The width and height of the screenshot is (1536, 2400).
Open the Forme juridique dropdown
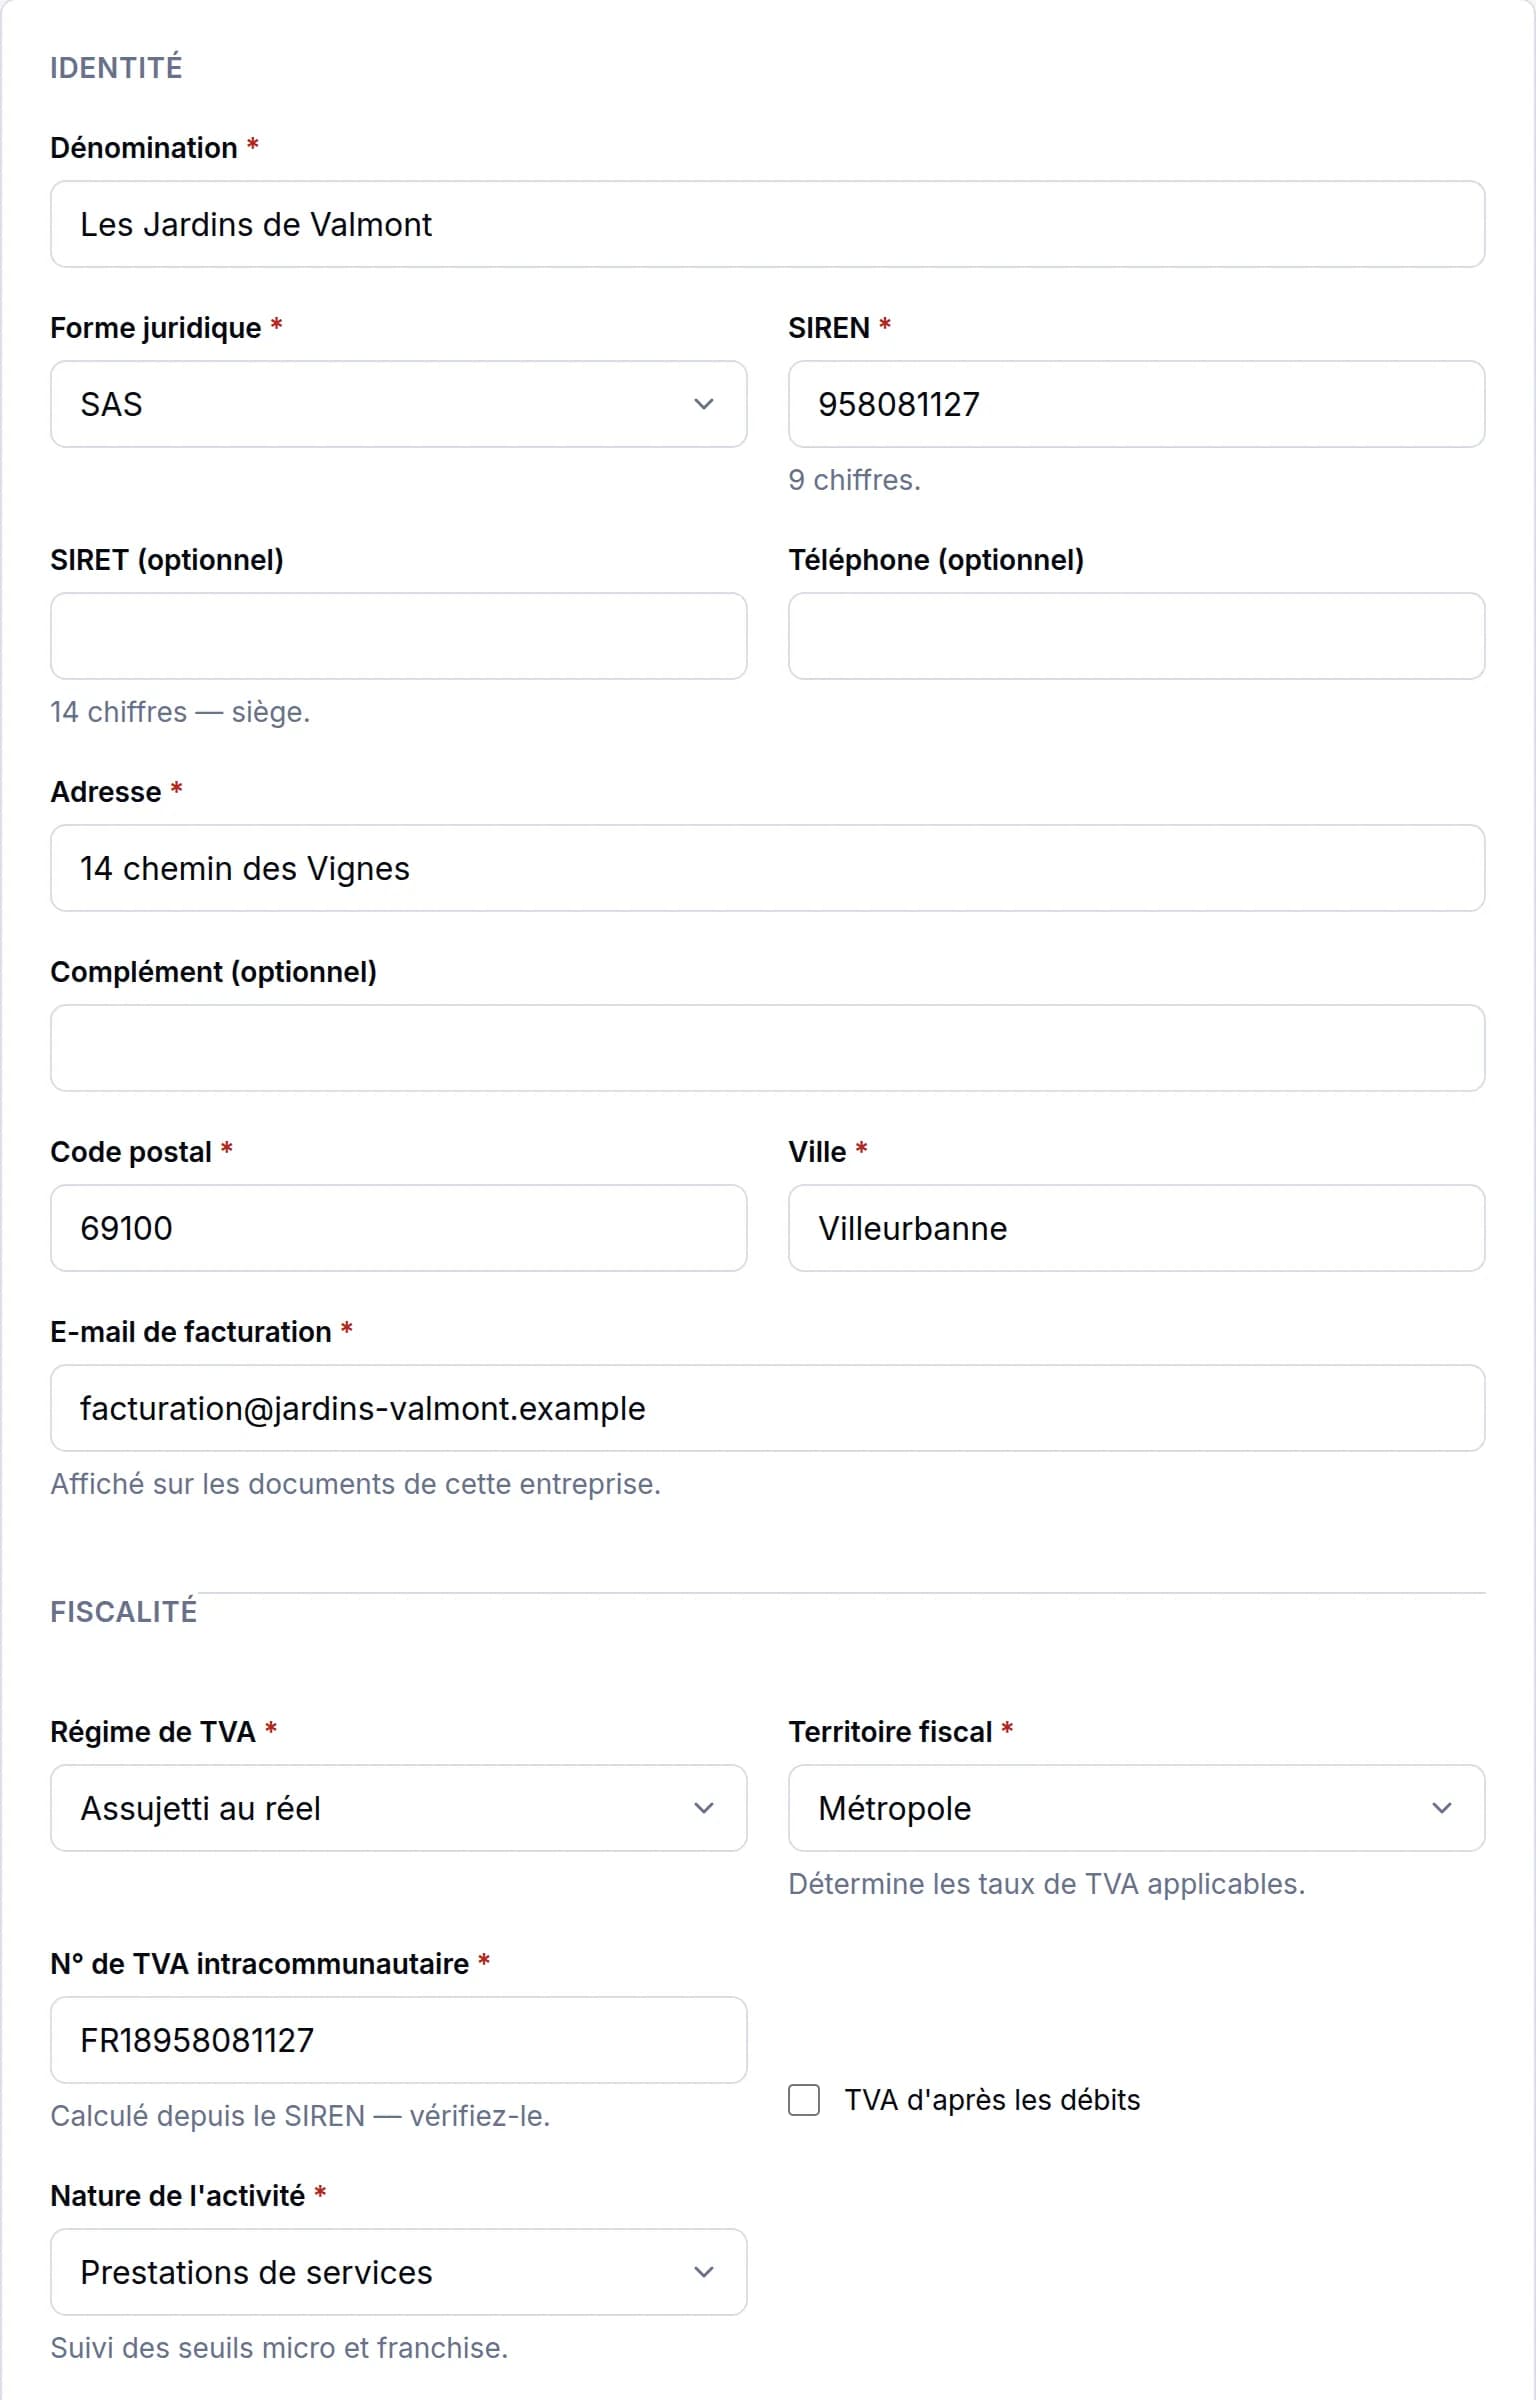(398, 404)
